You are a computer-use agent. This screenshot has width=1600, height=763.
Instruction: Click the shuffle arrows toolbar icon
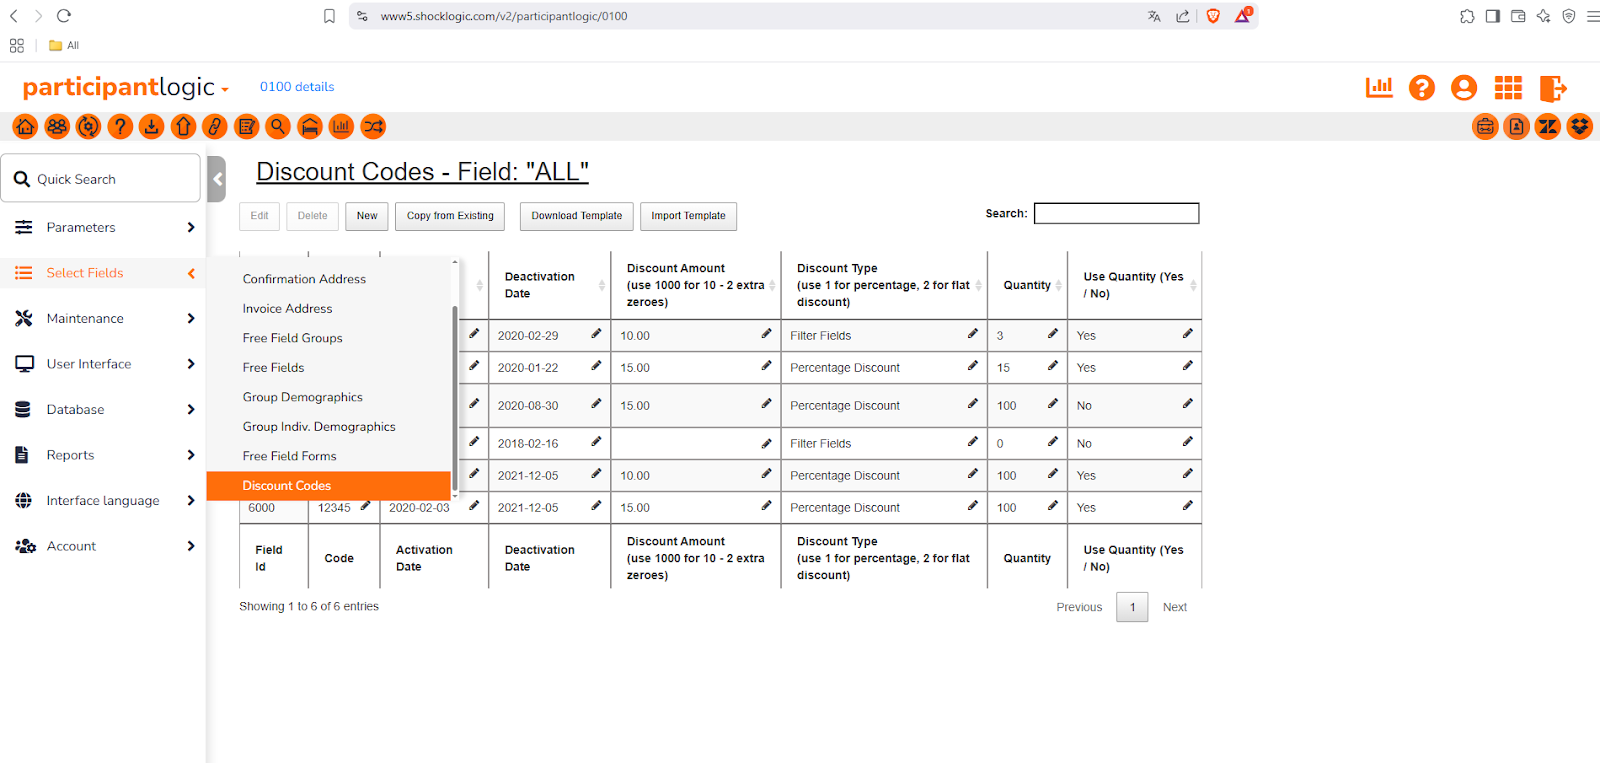[x=373, y=127]
